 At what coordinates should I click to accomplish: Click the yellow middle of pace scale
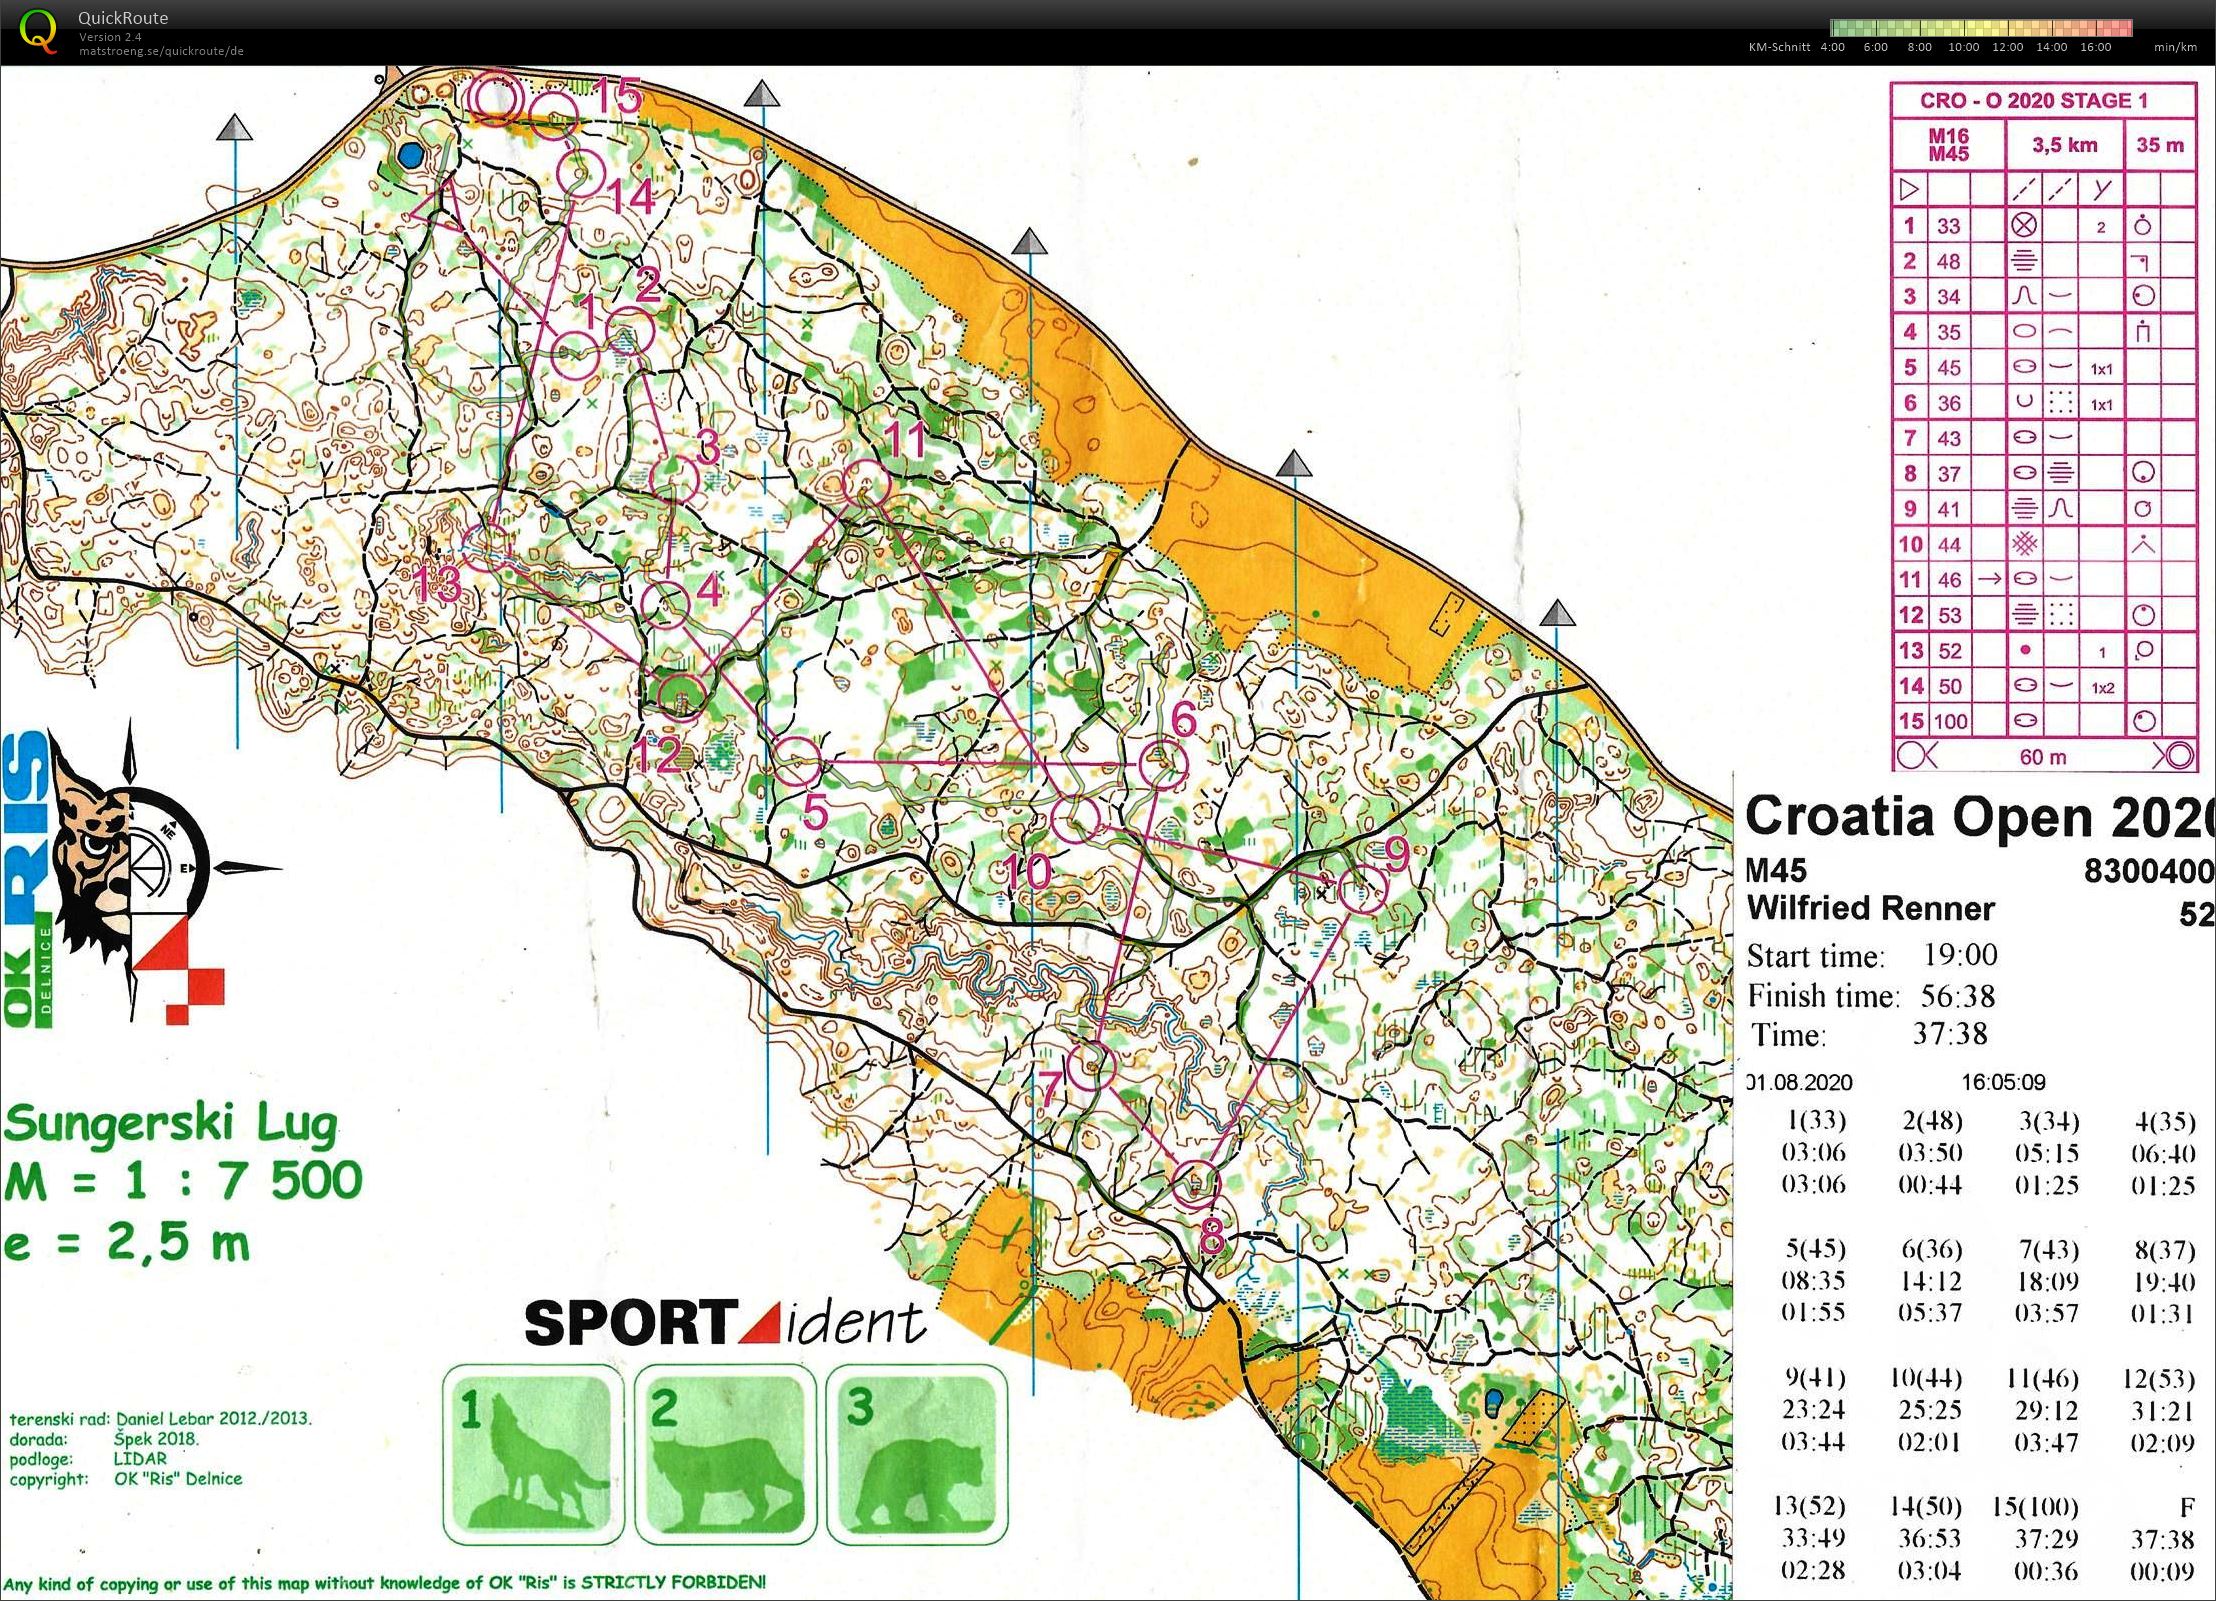pyautogui.click(x=1981, y=28)
